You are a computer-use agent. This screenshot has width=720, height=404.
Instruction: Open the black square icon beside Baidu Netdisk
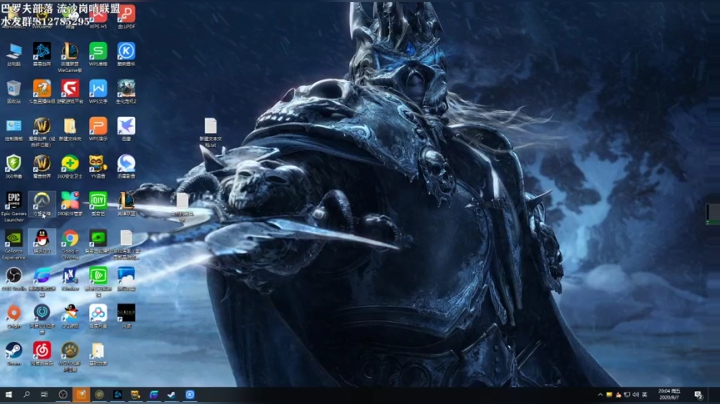point(126,316)
